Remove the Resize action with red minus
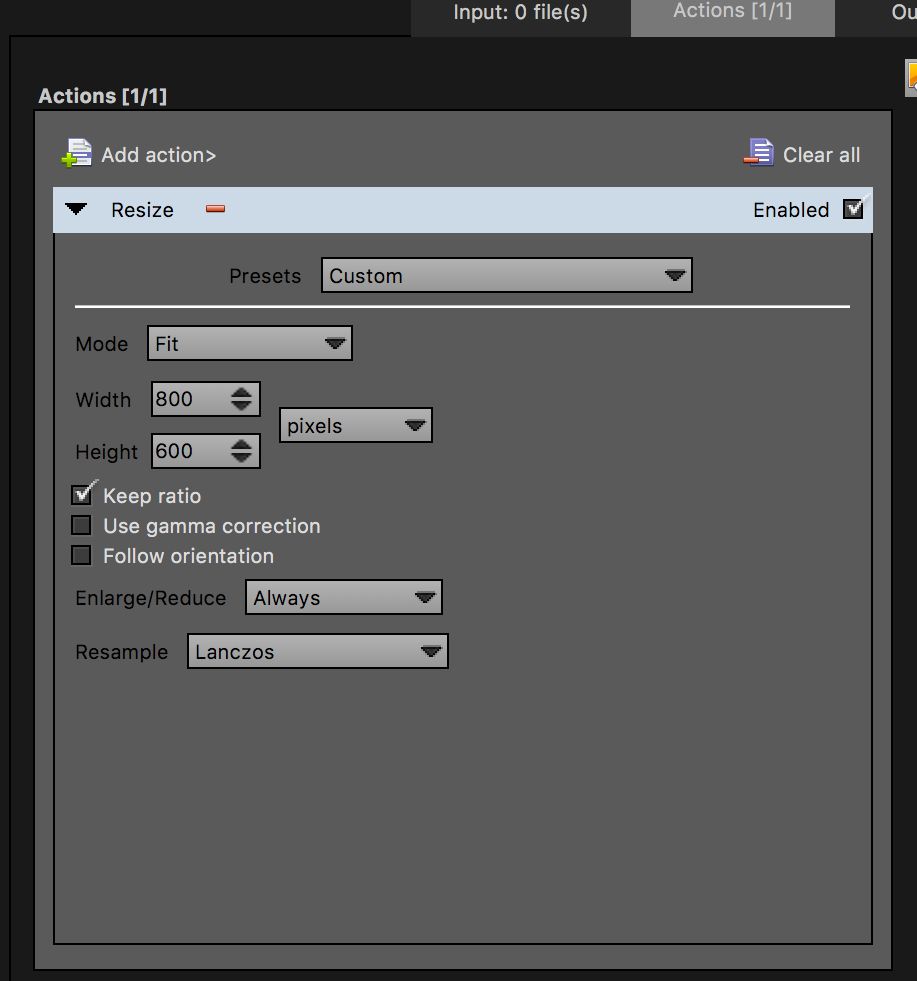917x981 pixels. [x=215, y=209]
